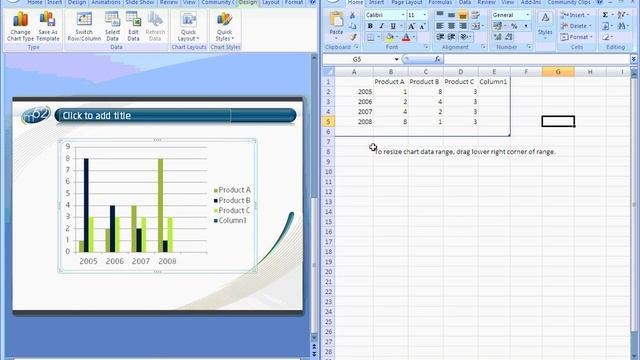The width and height of the screenshot is (640, 360).
Task: Open Cell Styles gallery button
Action: [x=545, y=26]
